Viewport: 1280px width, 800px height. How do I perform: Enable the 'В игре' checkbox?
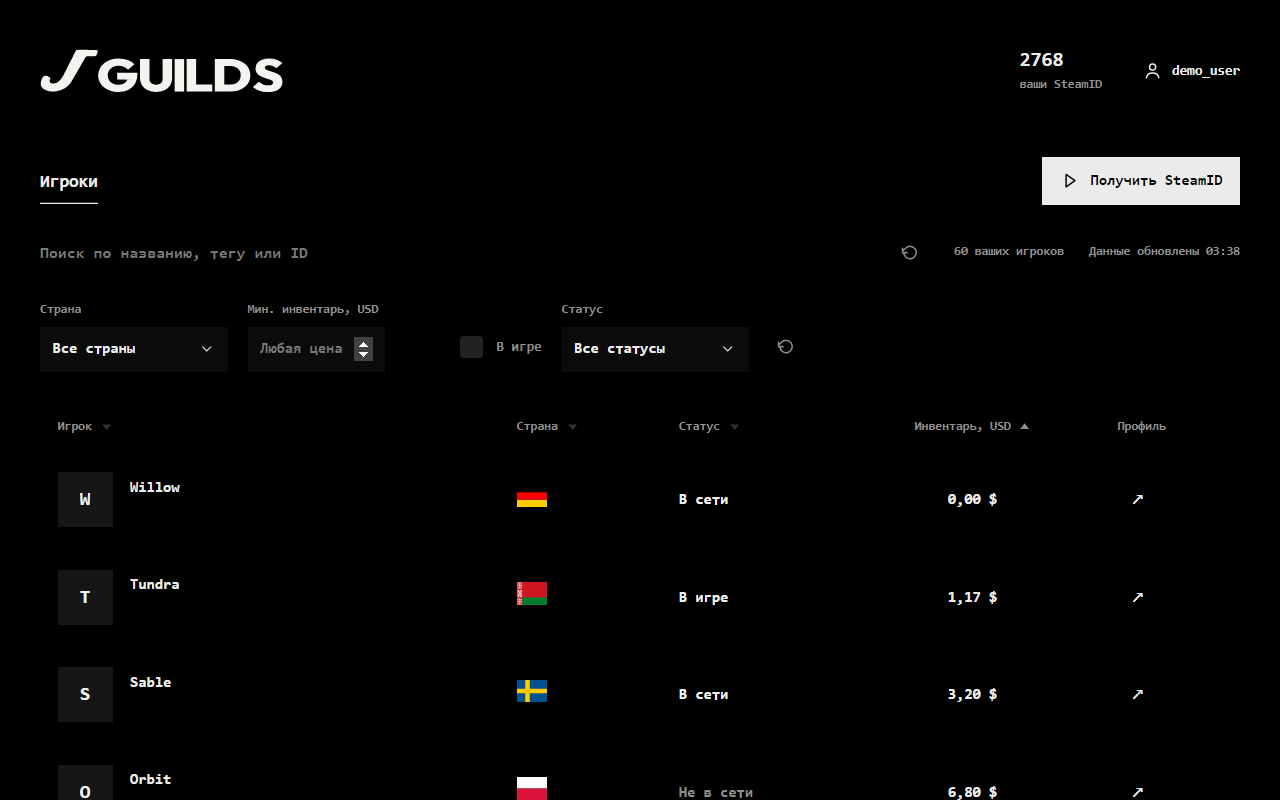pos(471,347)
